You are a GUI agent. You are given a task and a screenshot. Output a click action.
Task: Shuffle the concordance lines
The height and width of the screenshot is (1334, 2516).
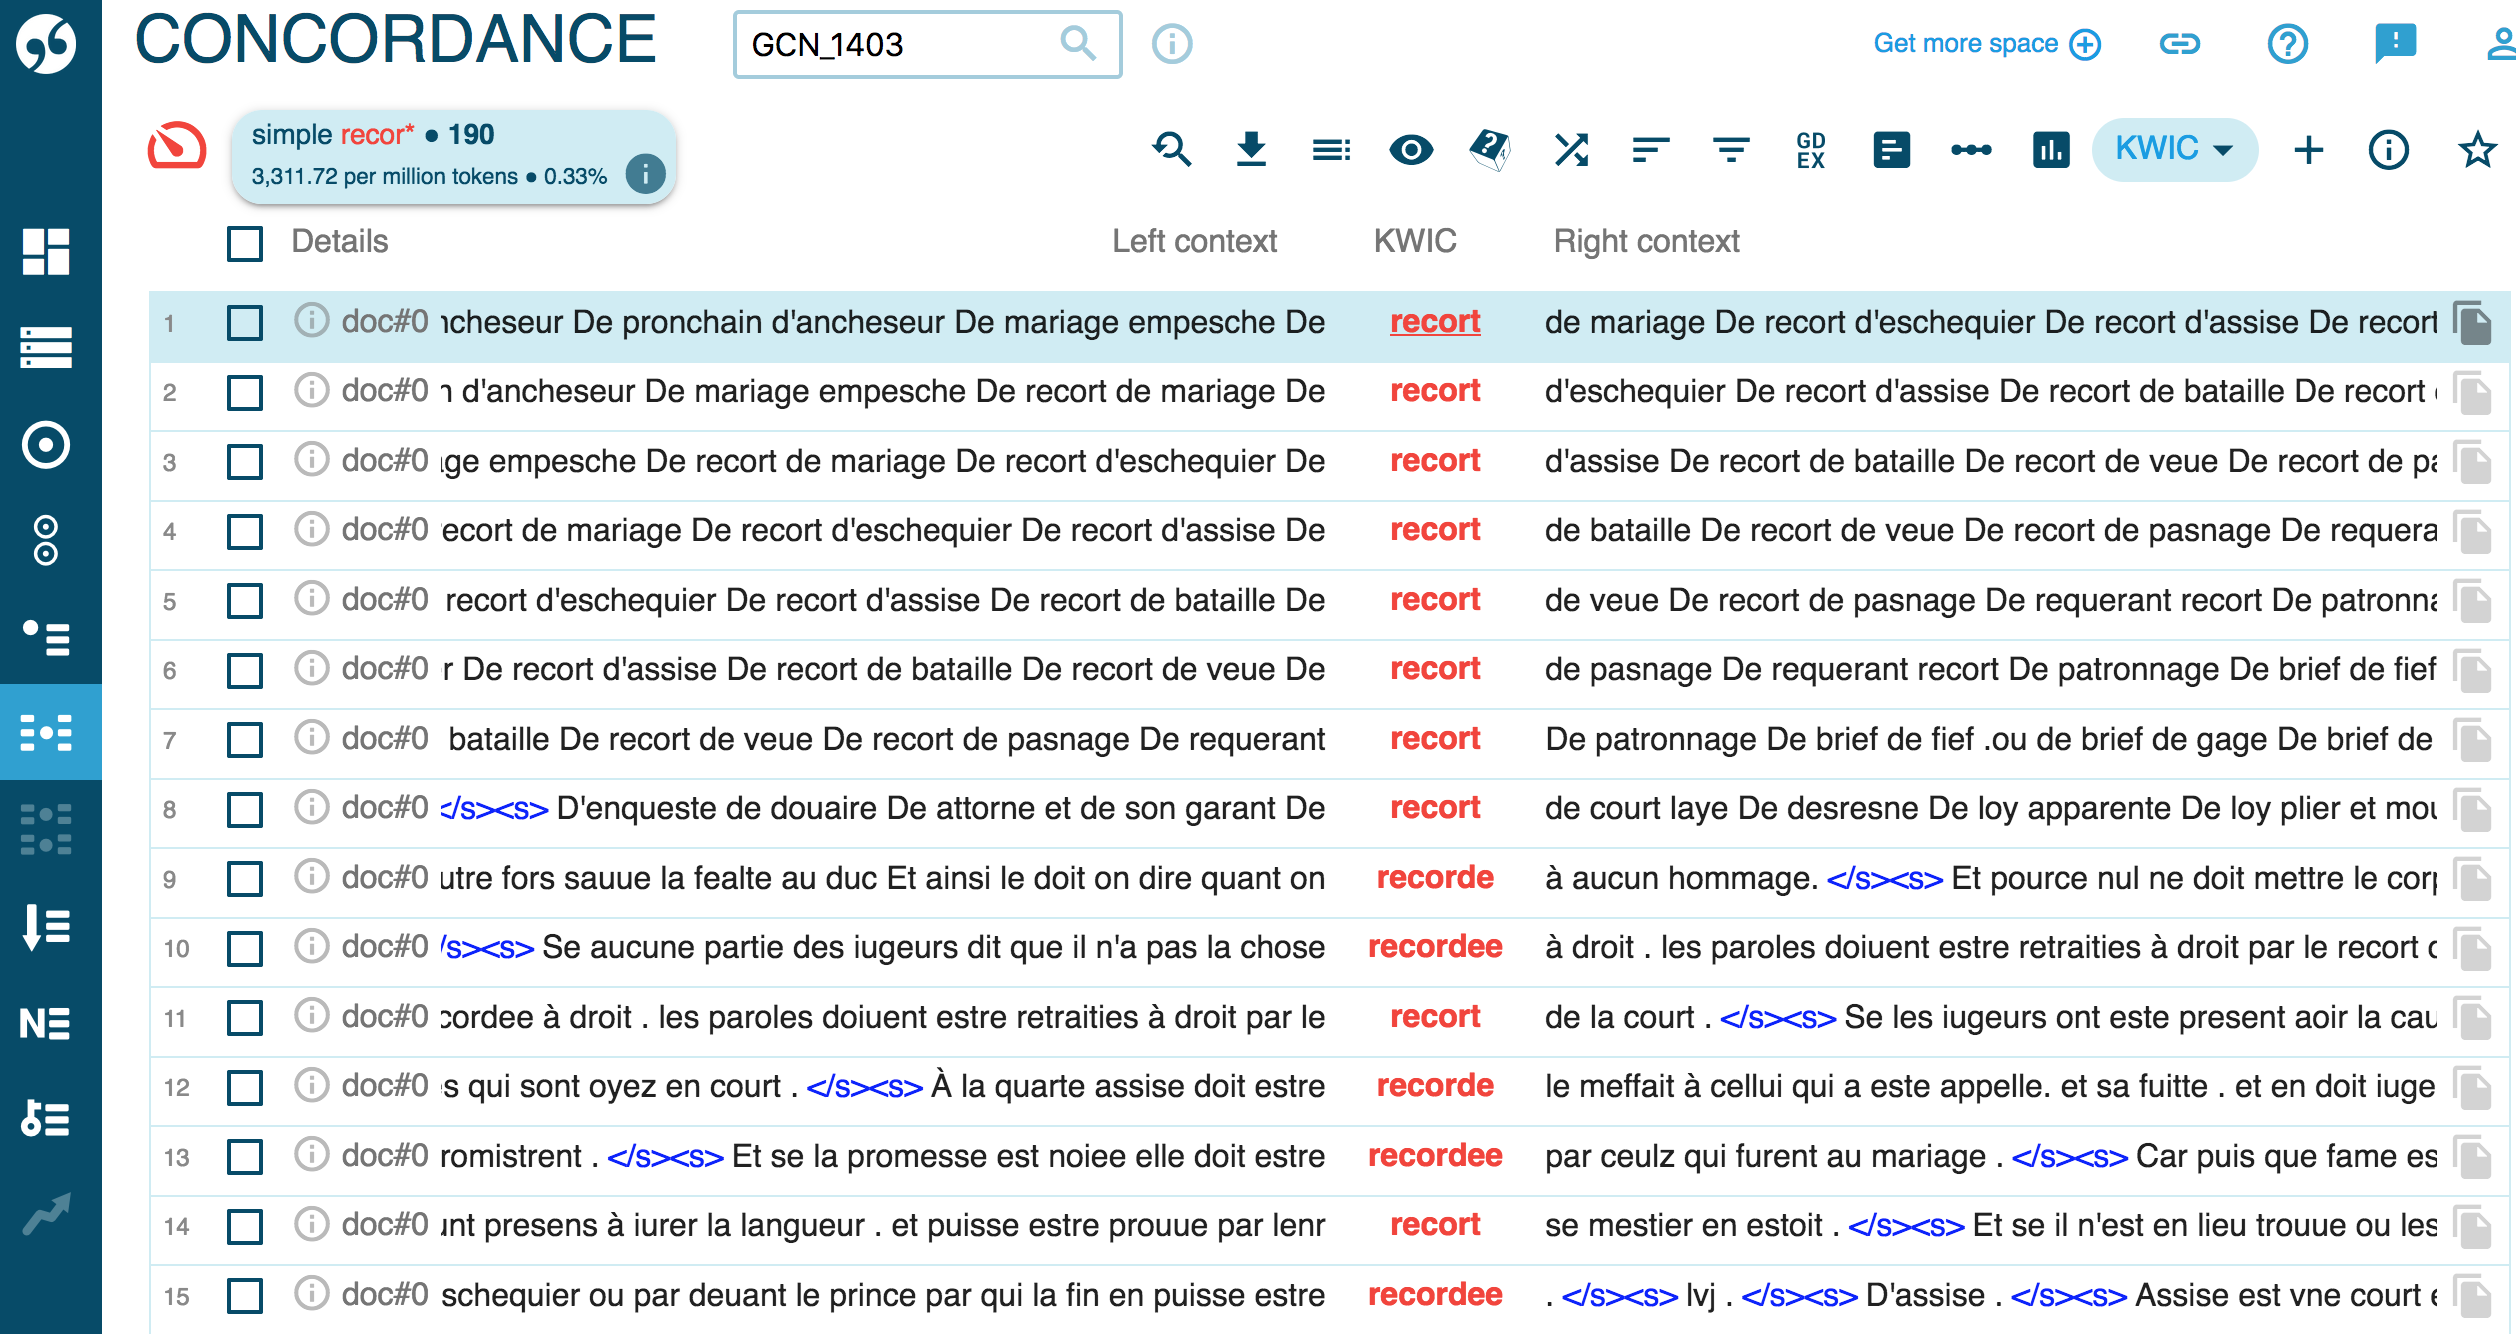pyautogui.click(x=1571, y=150)
